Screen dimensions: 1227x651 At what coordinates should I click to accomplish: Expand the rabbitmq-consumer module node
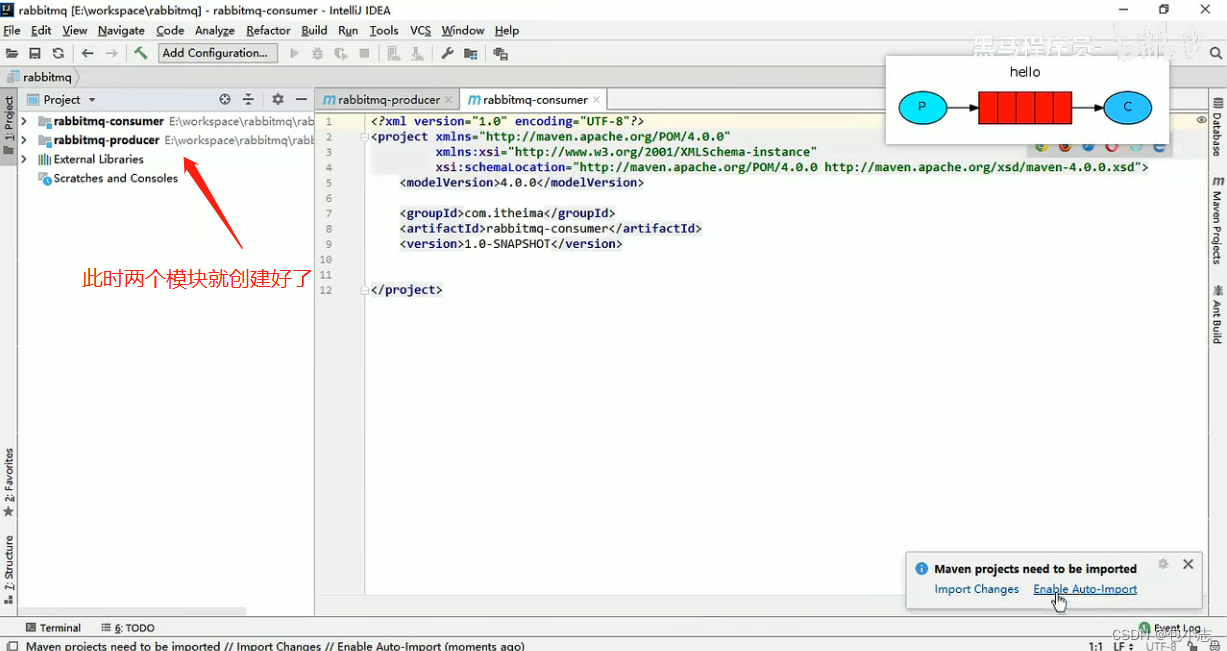24,121
